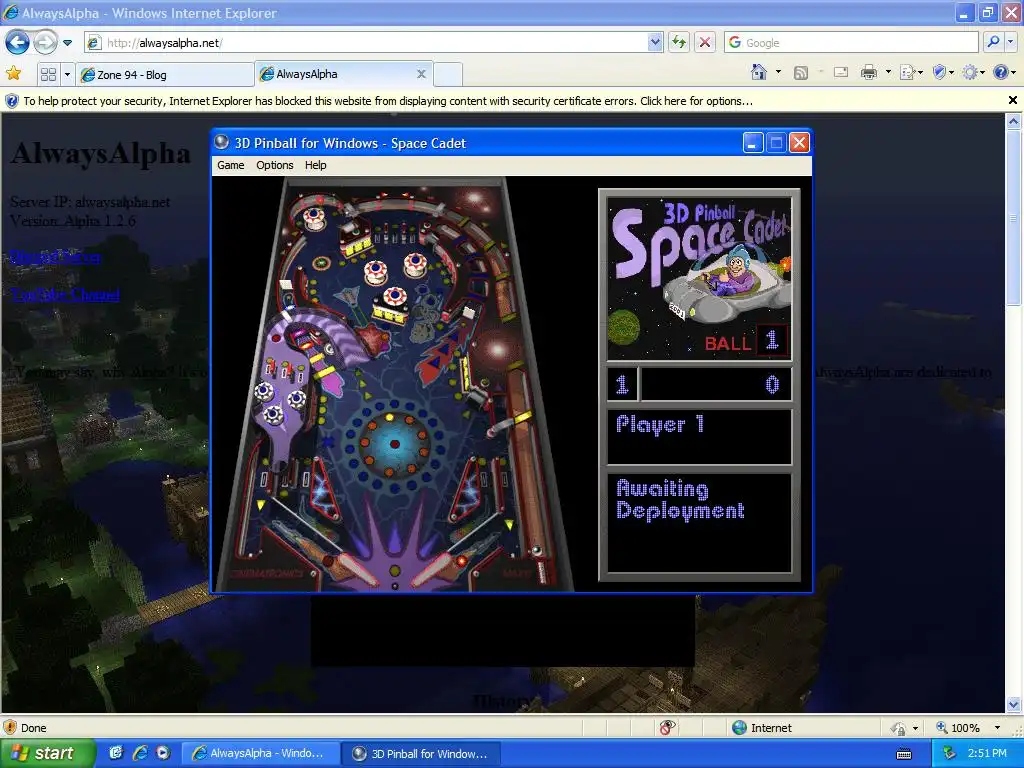Click the 2:51 PM system clock
The height and width of the screenshot is (768, 1024).
987,754
